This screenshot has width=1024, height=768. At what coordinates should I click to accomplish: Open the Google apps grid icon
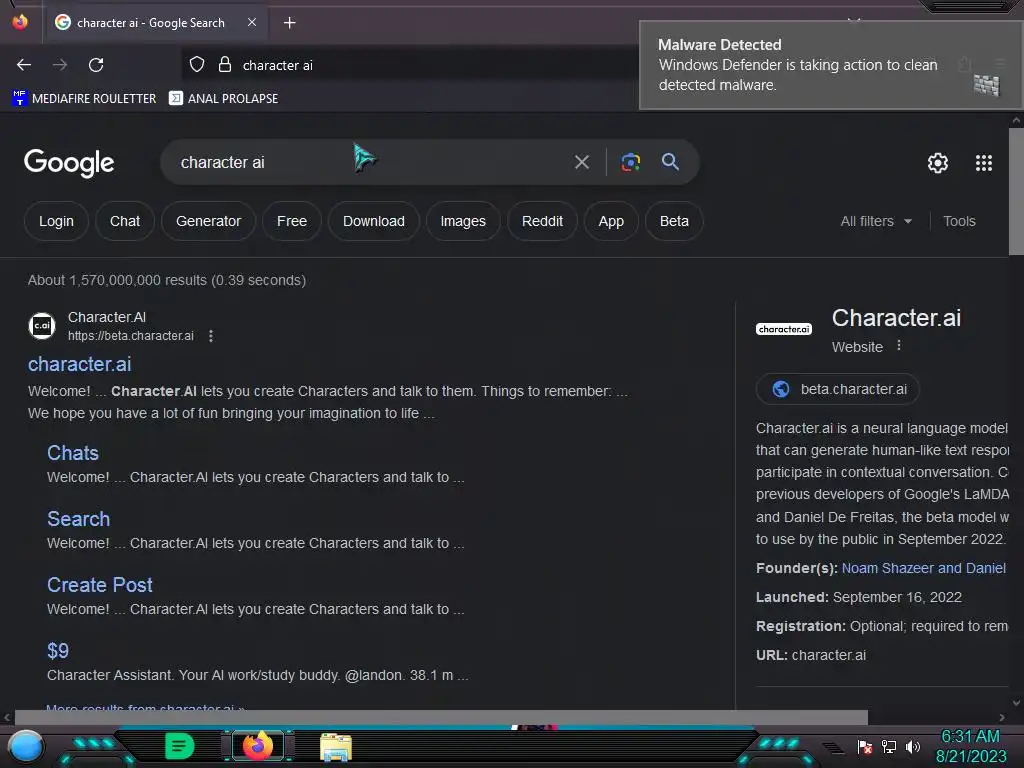[x=984, y=163]
